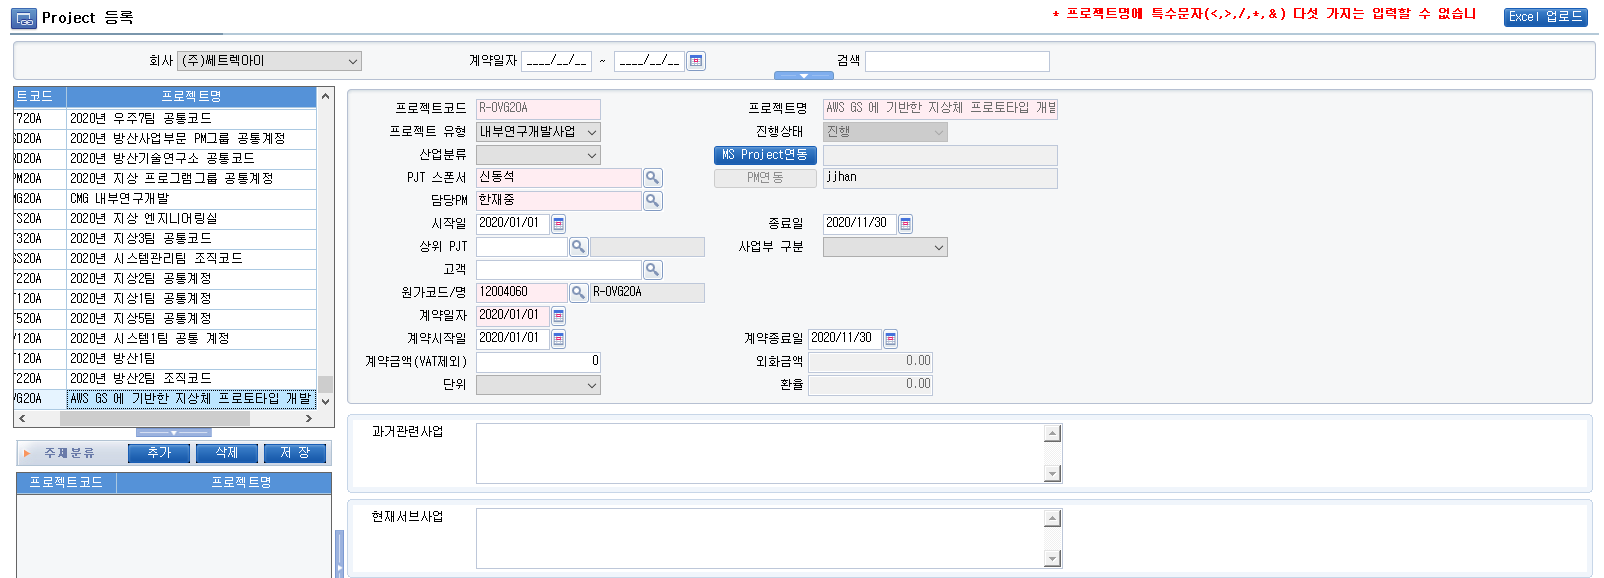
Task: Select 2020년 지상 엔지니어링실 project row
Action: tap(190, 219)
